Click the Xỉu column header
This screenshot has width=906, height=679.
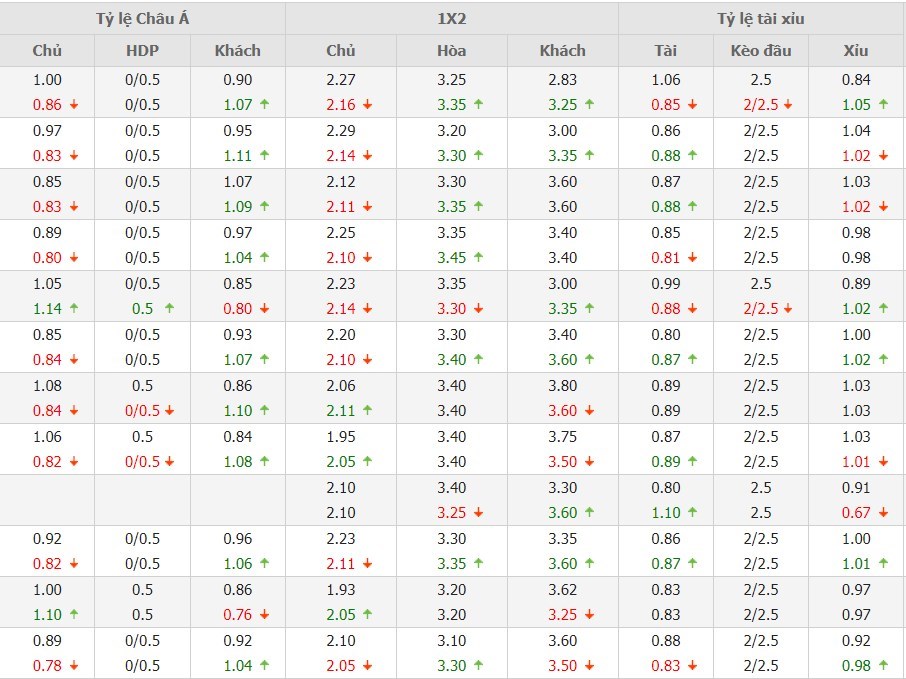point(856,51)
